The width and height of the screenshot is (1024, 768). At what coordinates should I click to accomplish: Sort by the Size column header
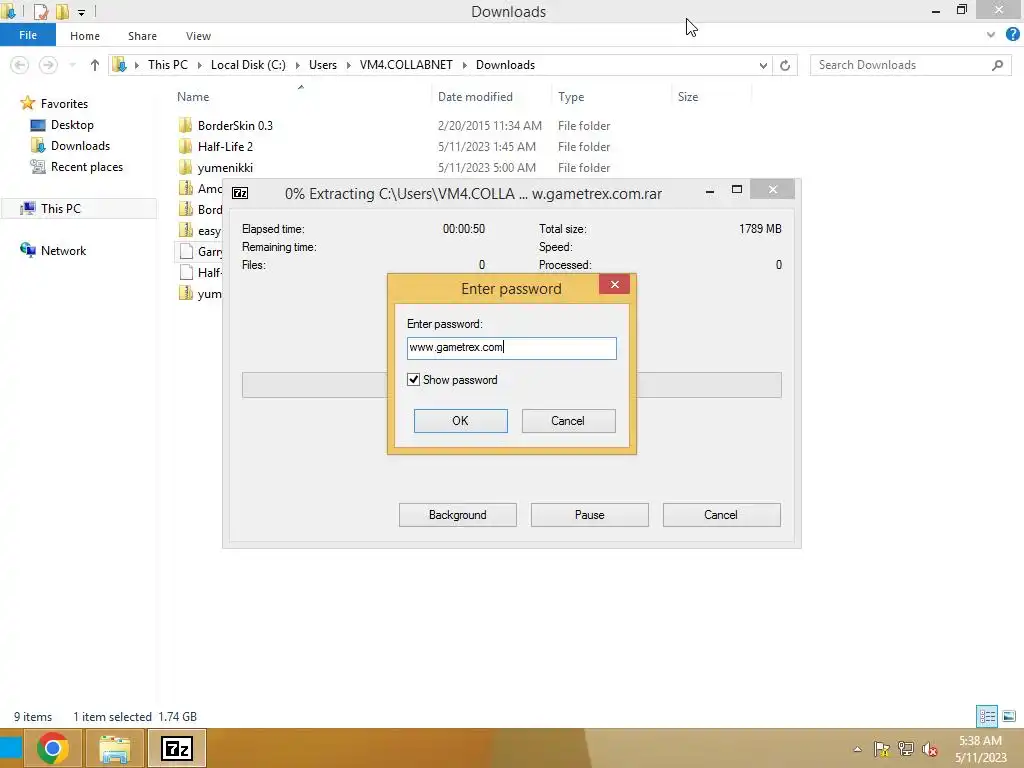pyautogui.click(x=688, y=97)
